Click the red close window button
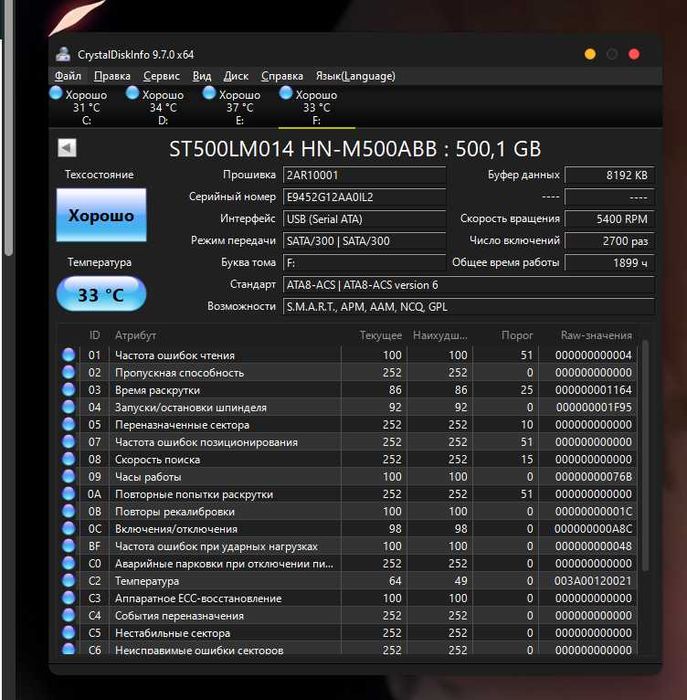The image size is (687, 700). [x=634, y=54]
